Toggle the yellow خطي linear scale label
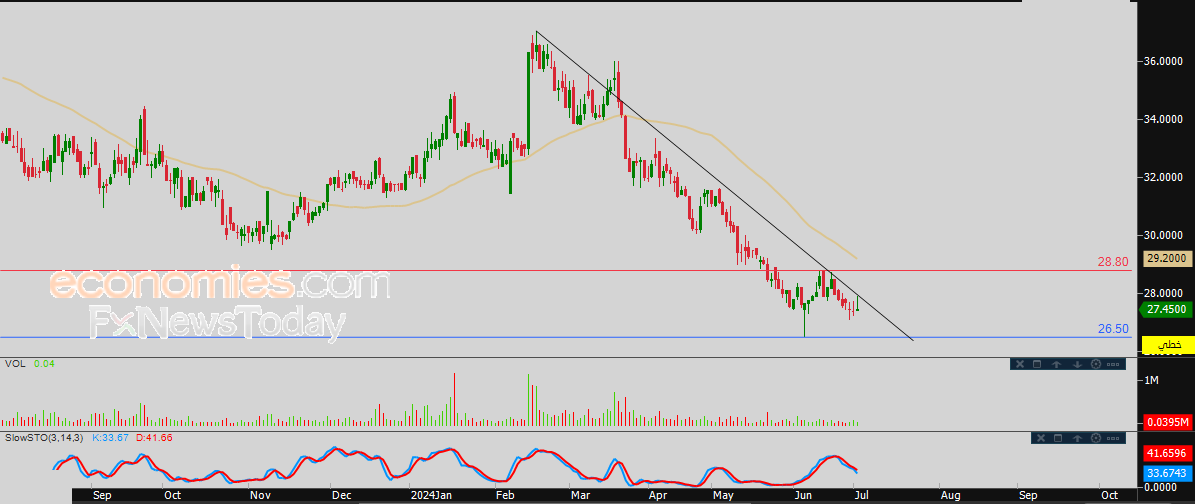The height and width of the screenshot is (504, 1195). pyautogui.click(x=1167, y=345)
